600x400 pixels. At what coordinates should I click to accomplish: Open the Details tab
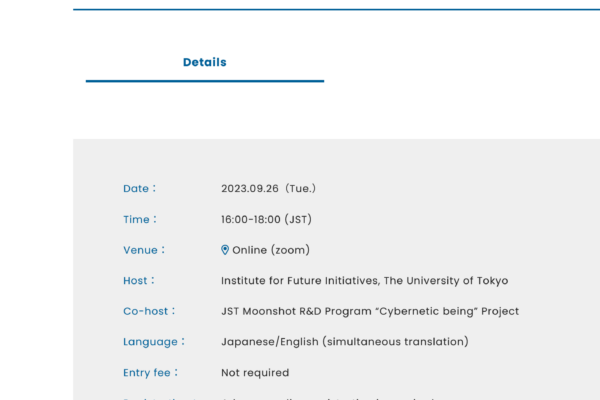click(205, 62)
